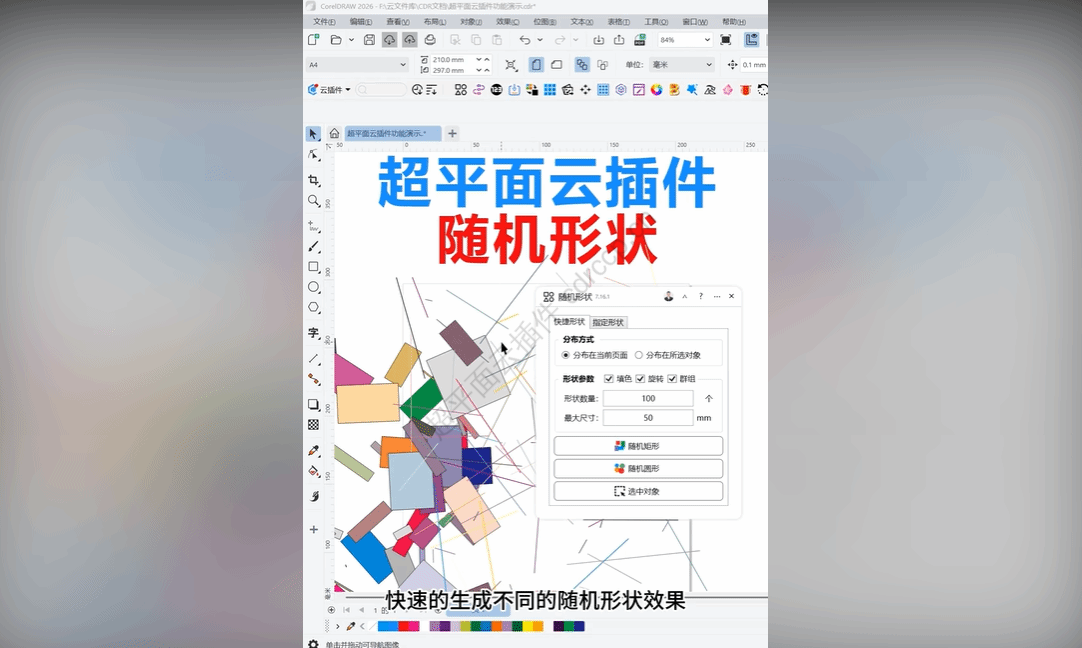Expand the Undo history dropdown arrow
The image size is (1082, 648).
[540, 40]
